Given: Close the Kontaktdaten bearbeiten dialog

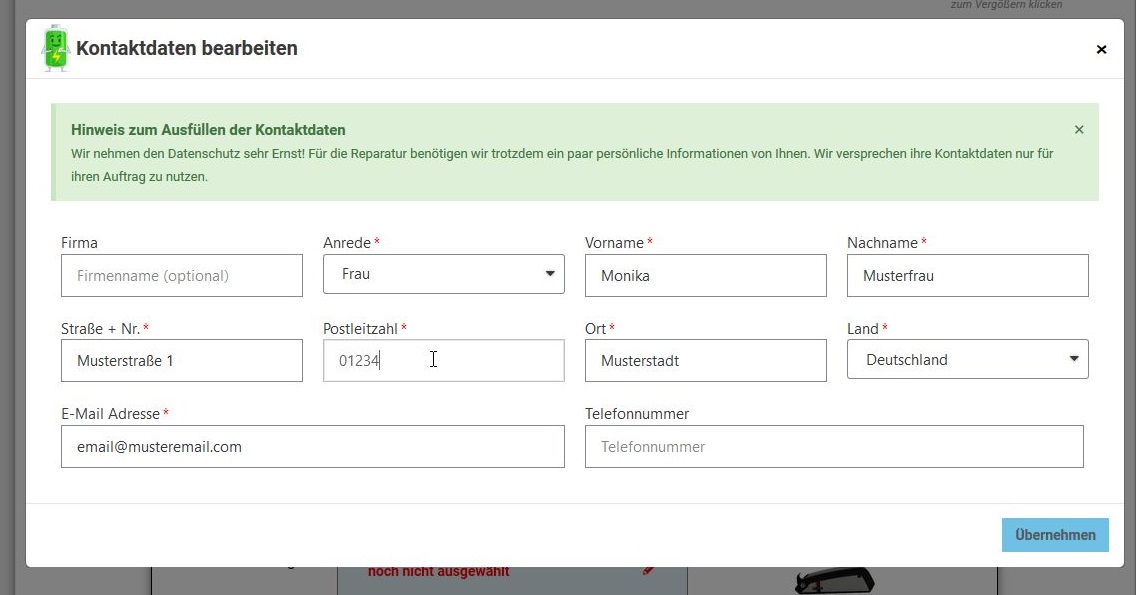Looking at the screenshot, I should coord(1101,49).
